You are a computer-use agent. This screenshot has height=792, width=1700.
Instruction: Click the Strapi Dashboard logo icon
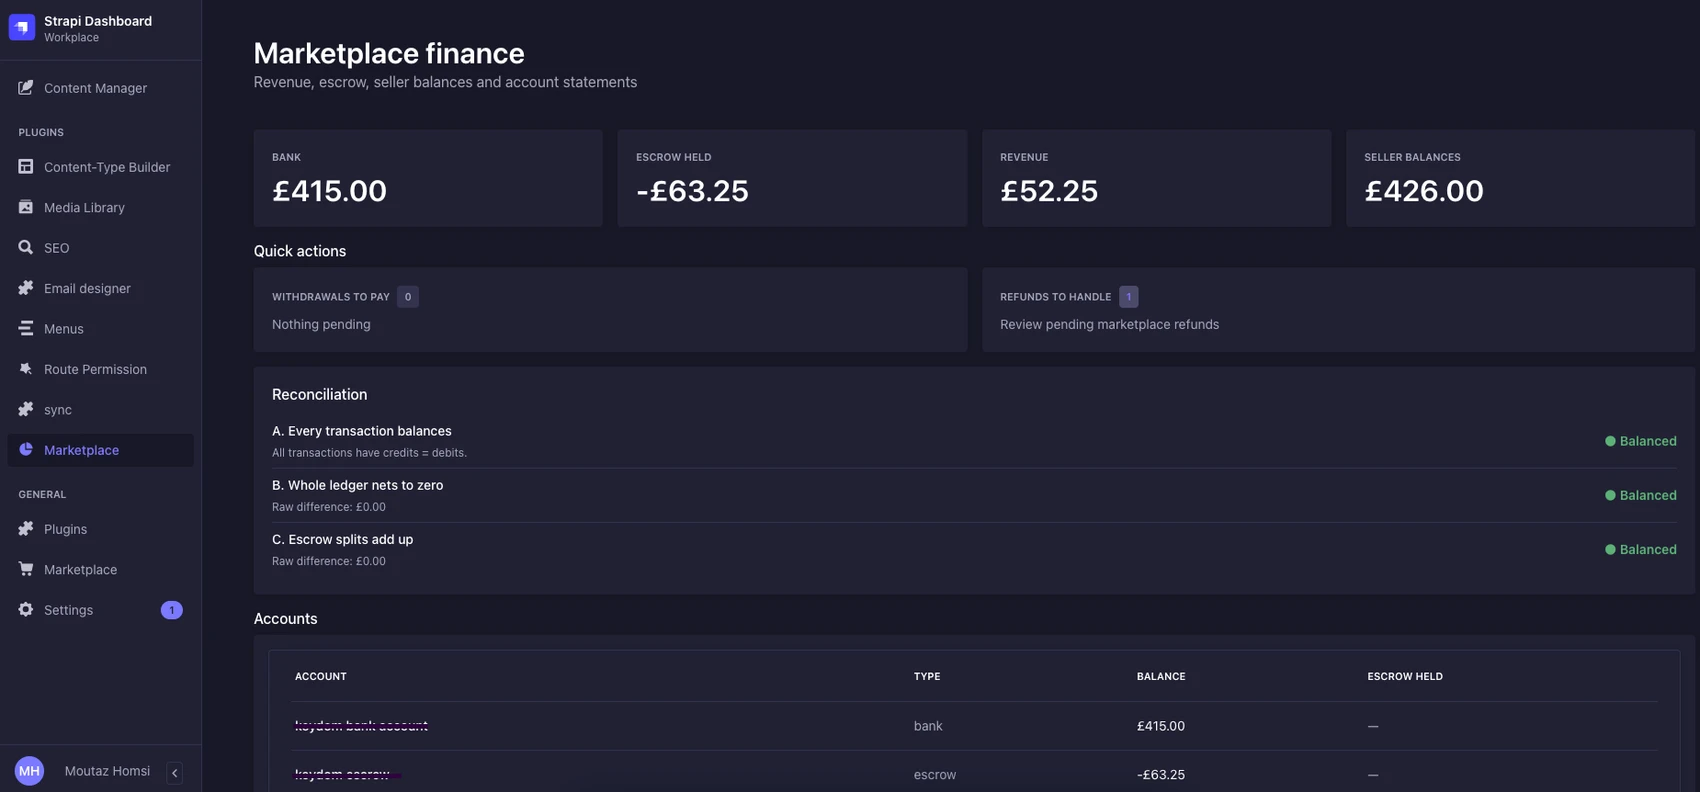point(22,27)
